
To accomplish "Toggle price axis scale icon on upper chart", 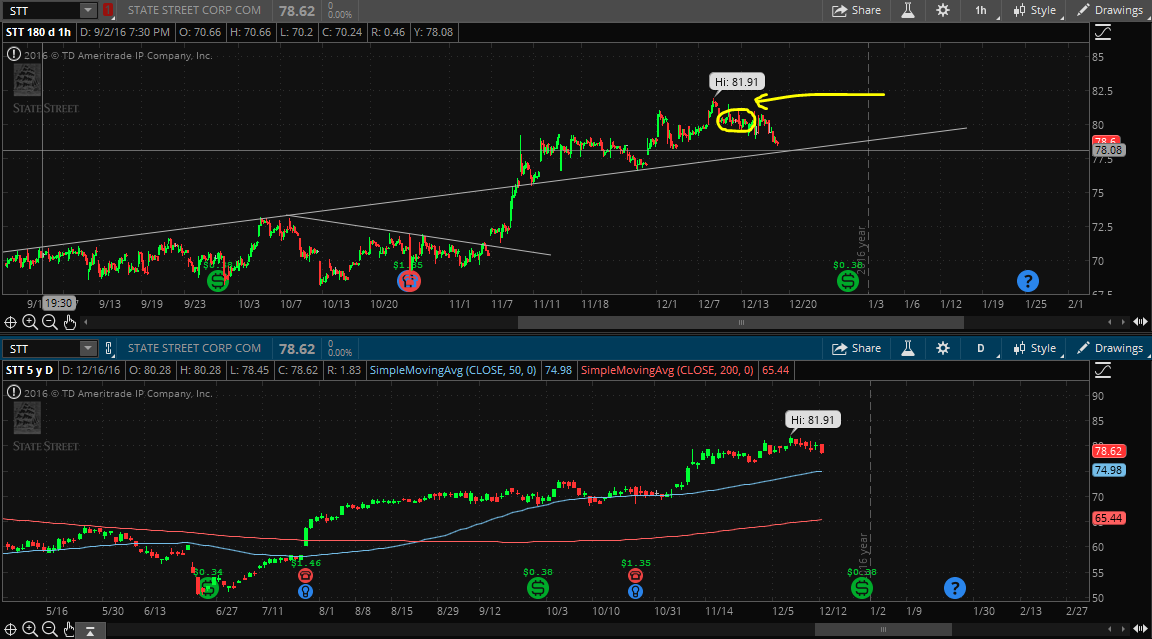I will point(1103,32).
